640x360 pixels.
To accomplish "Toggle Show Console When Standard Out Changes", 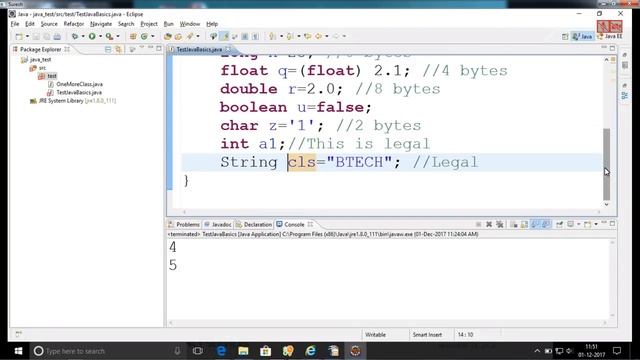I will click(535, 224).
